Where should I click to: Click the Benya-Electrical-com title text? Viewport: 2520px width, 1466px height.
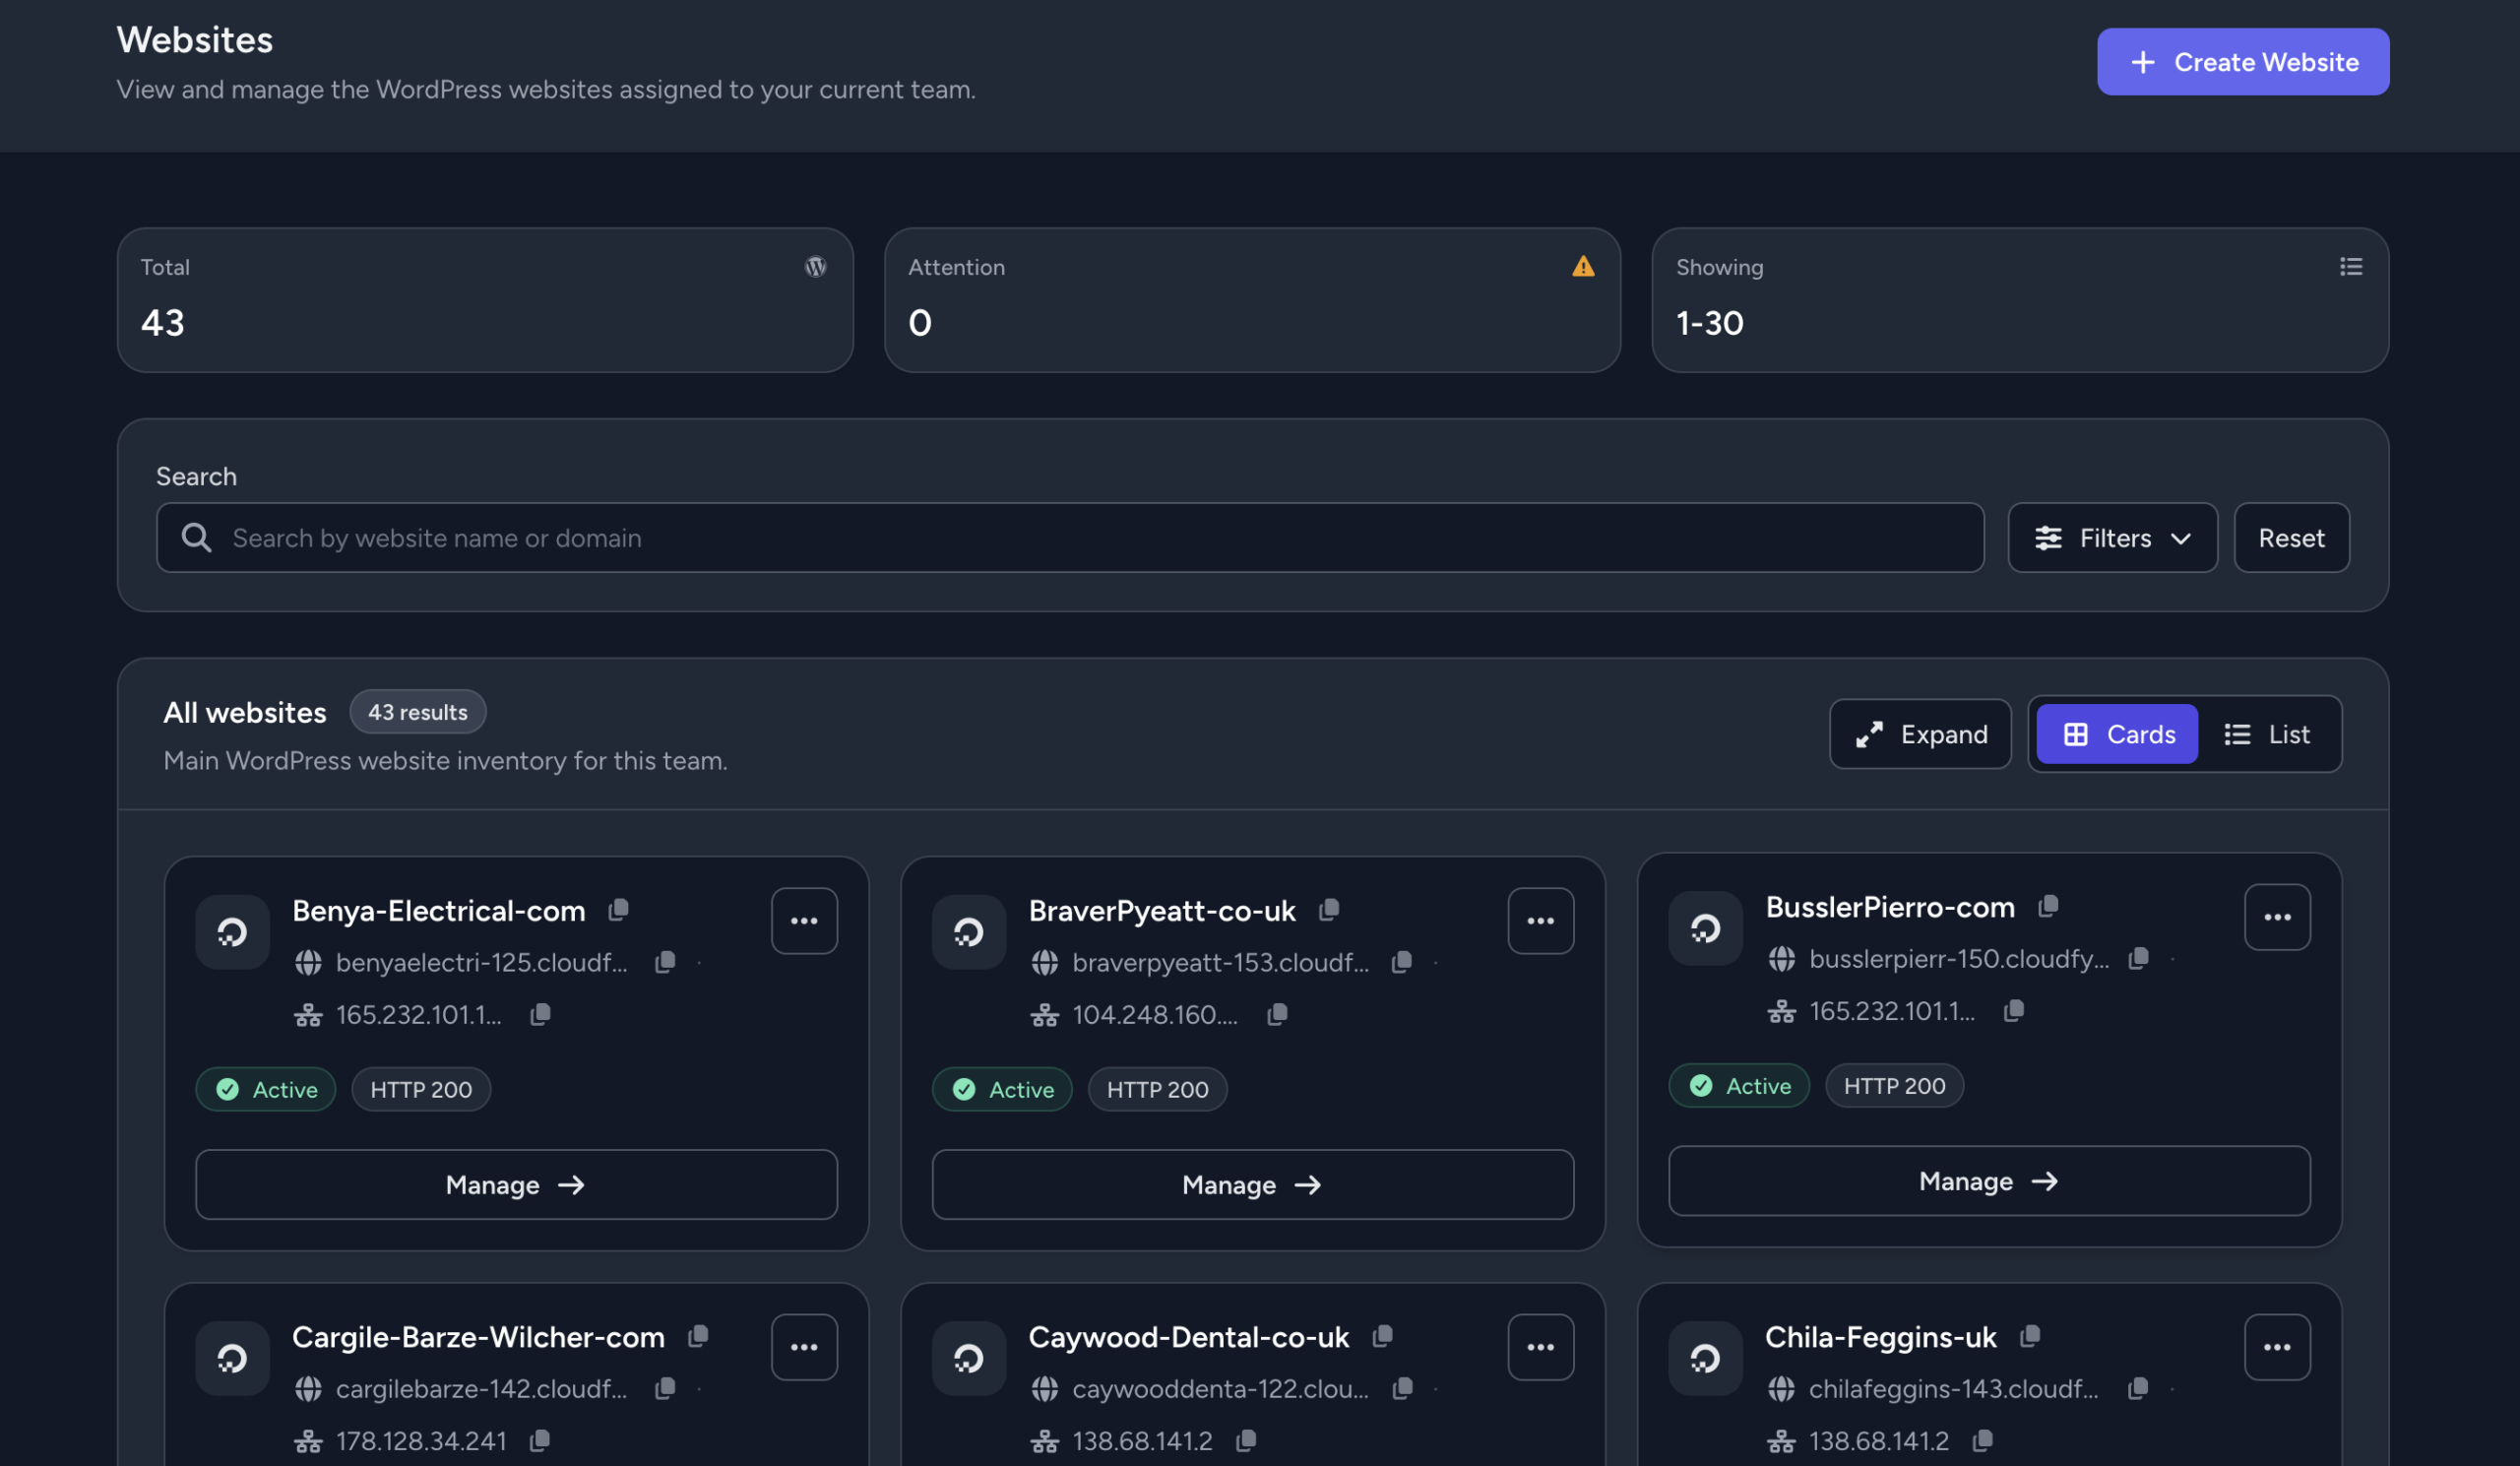438,910
